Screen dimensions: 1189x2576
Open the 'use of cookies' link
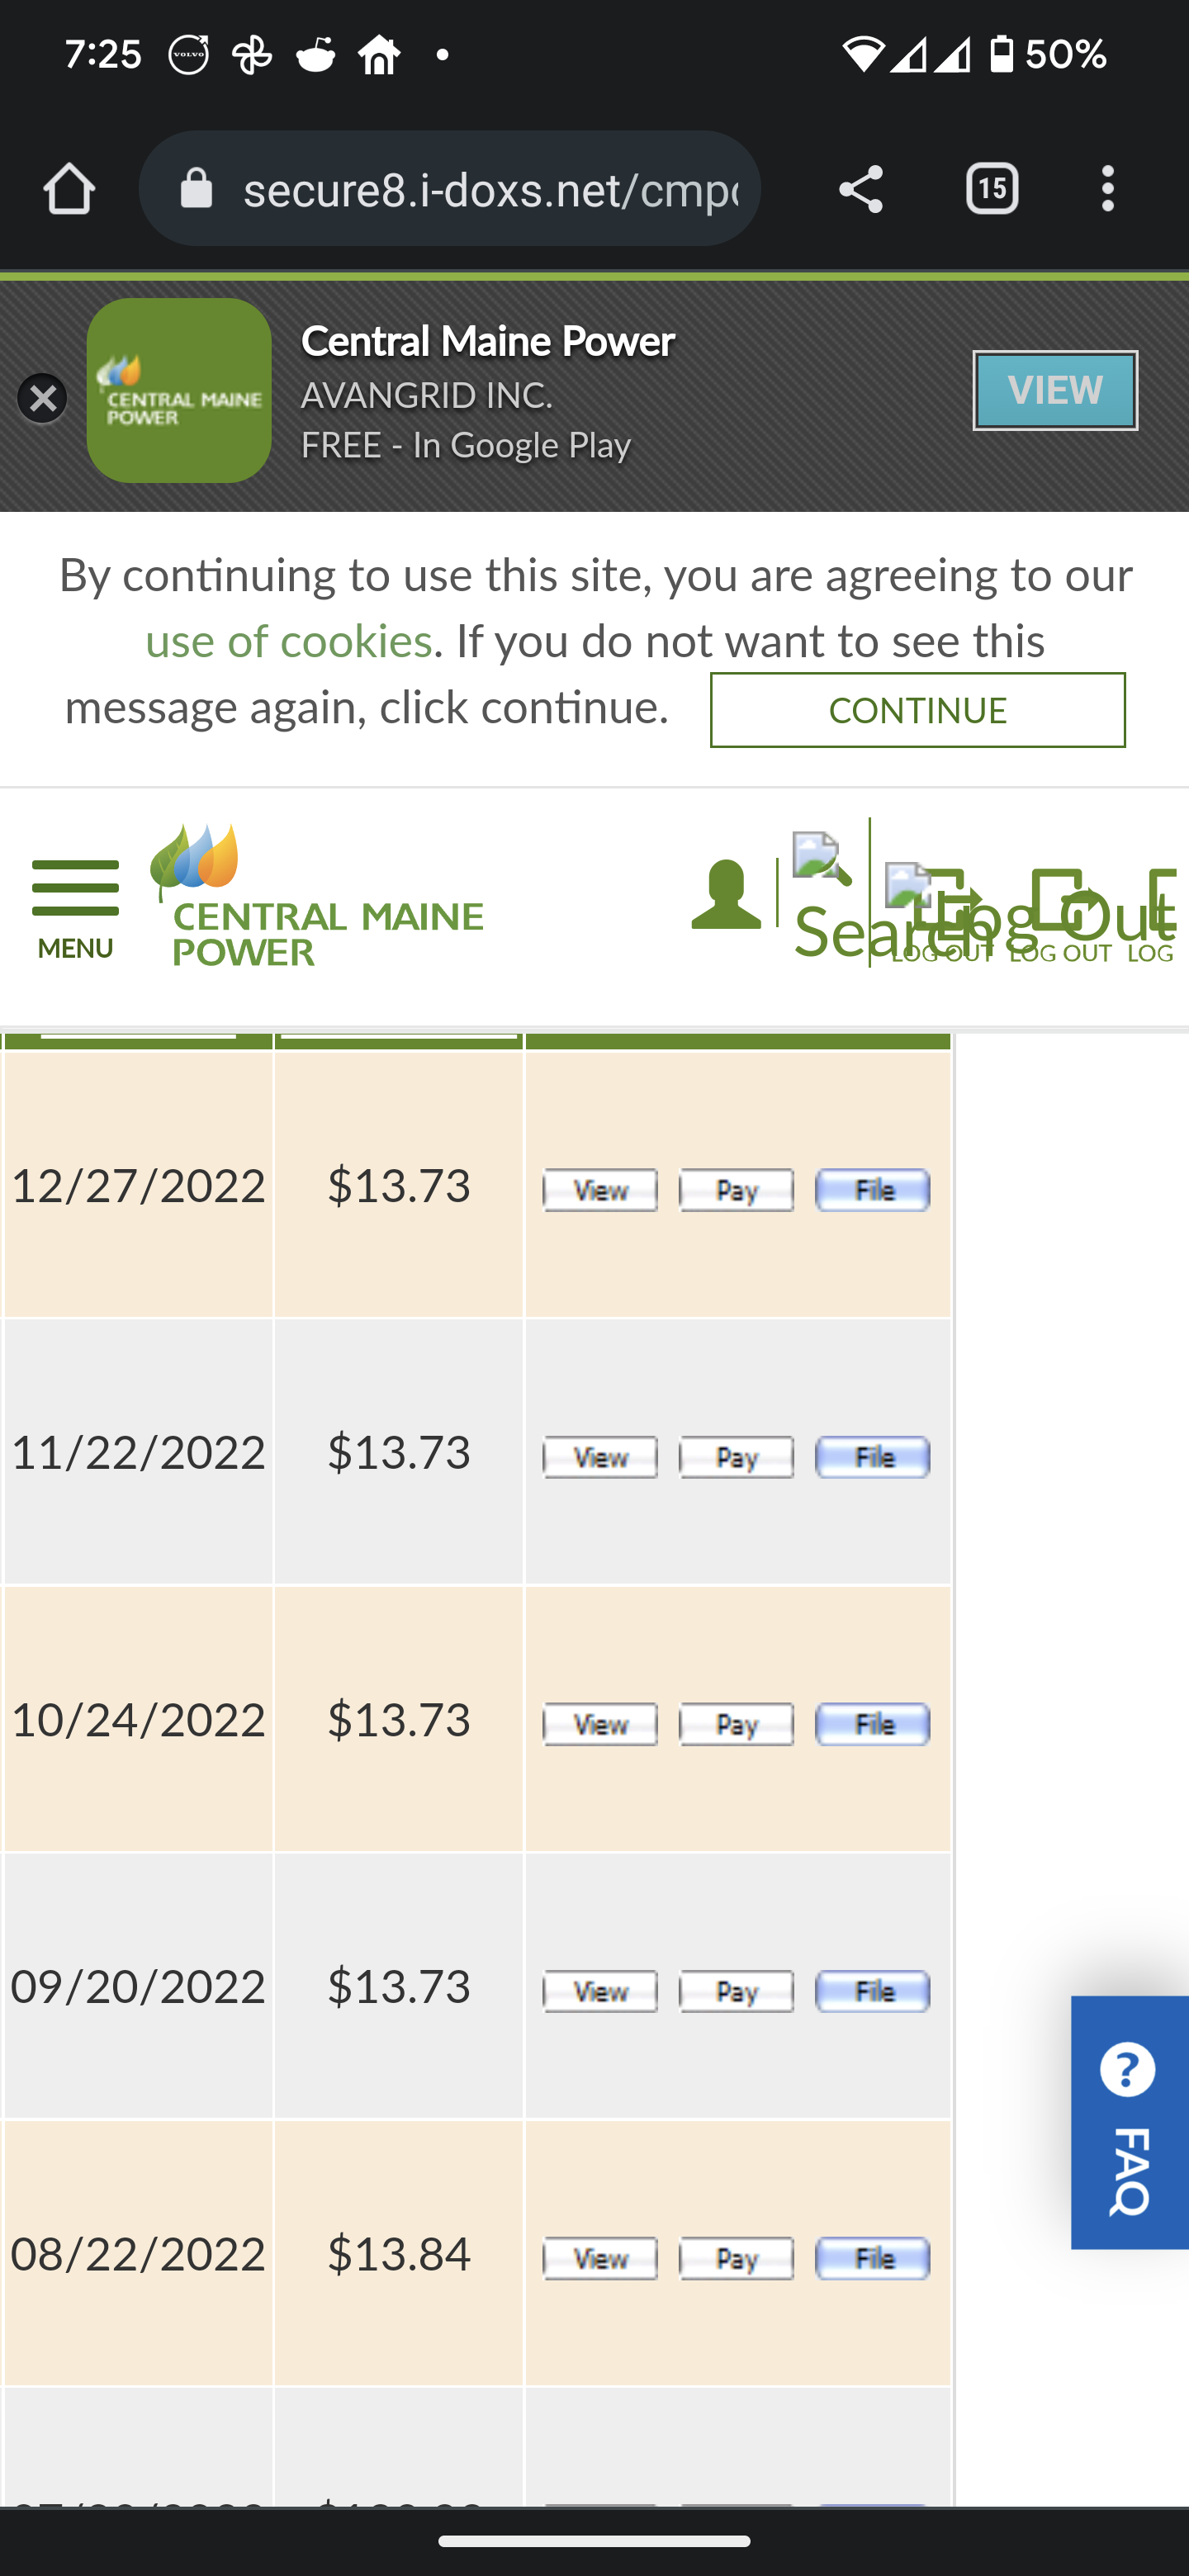[x=288, y=641]
